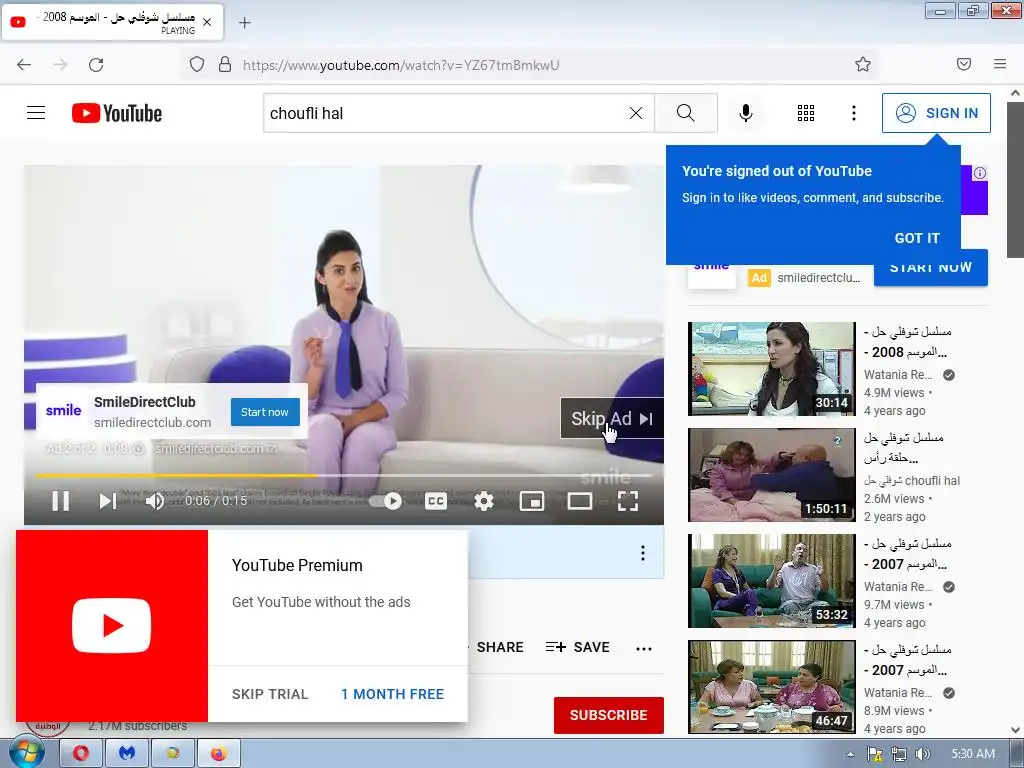
Task: Open the ad info icon in the sidebar
Action: pyautogui.click(x=980, y=173)
